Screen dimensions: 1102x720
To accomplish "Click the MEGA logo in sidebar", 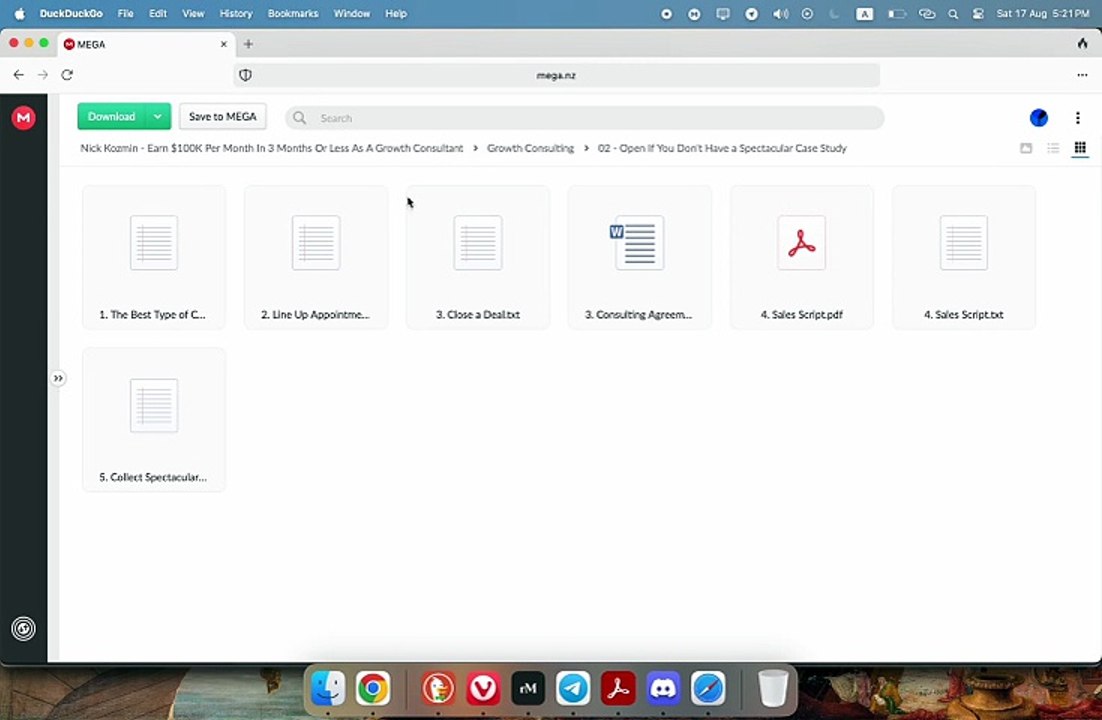I will [23, 117].
